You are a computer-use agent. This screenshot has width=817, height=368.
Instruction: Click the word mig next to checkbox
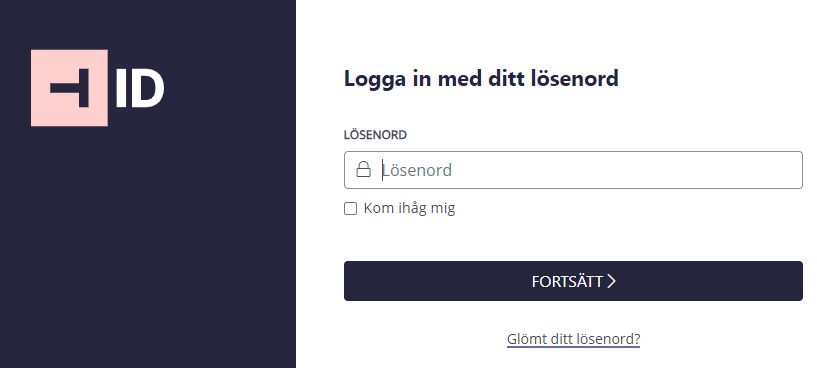click(442, 209)
